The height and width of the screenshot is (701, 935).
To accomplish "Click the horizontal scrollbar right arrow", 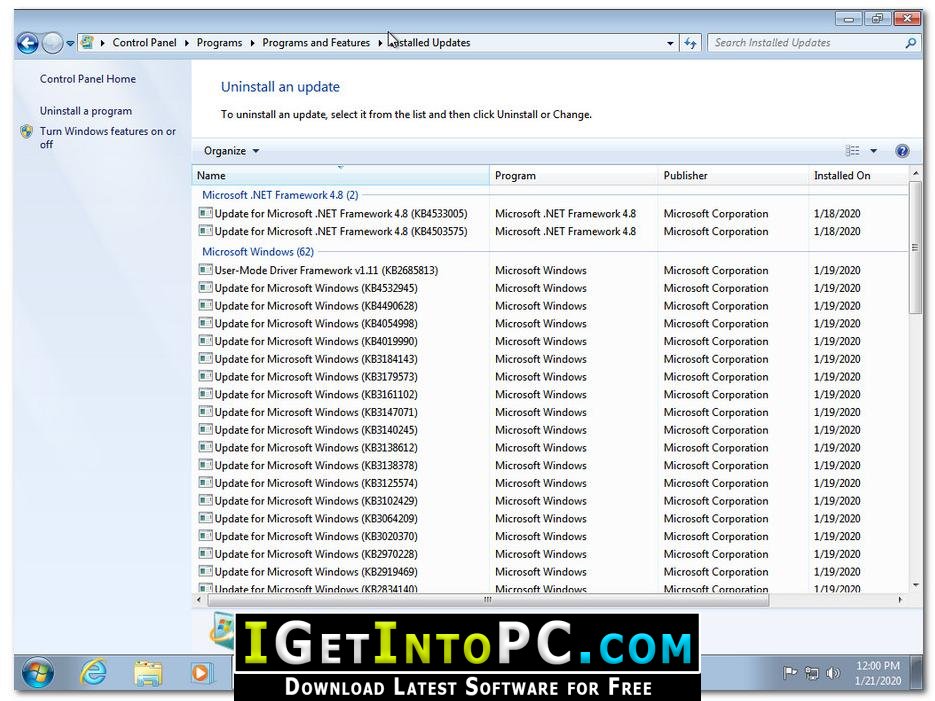I will point(900,600).
